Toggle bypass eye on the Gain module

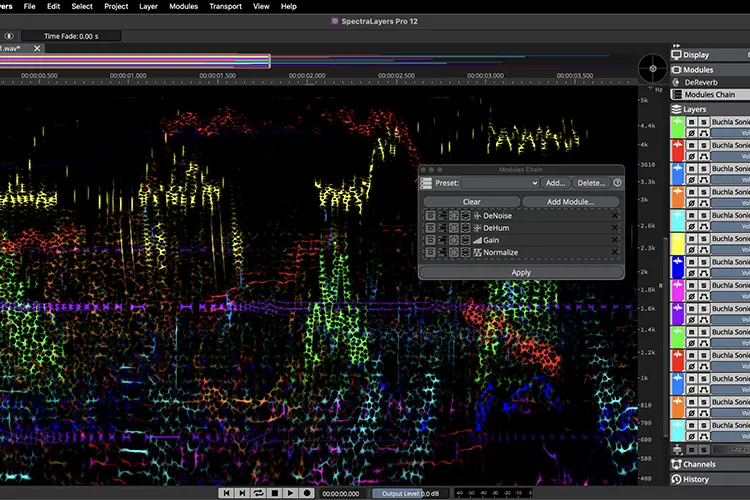pos(430,240)
